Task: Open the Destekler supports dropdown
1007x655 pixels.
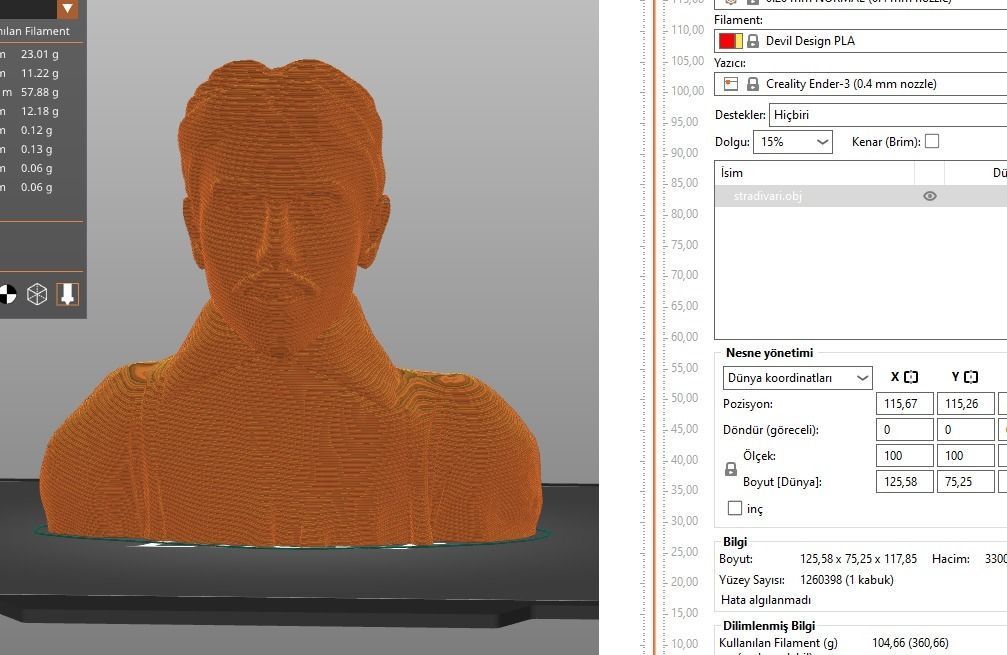Action: coord(888,115)
